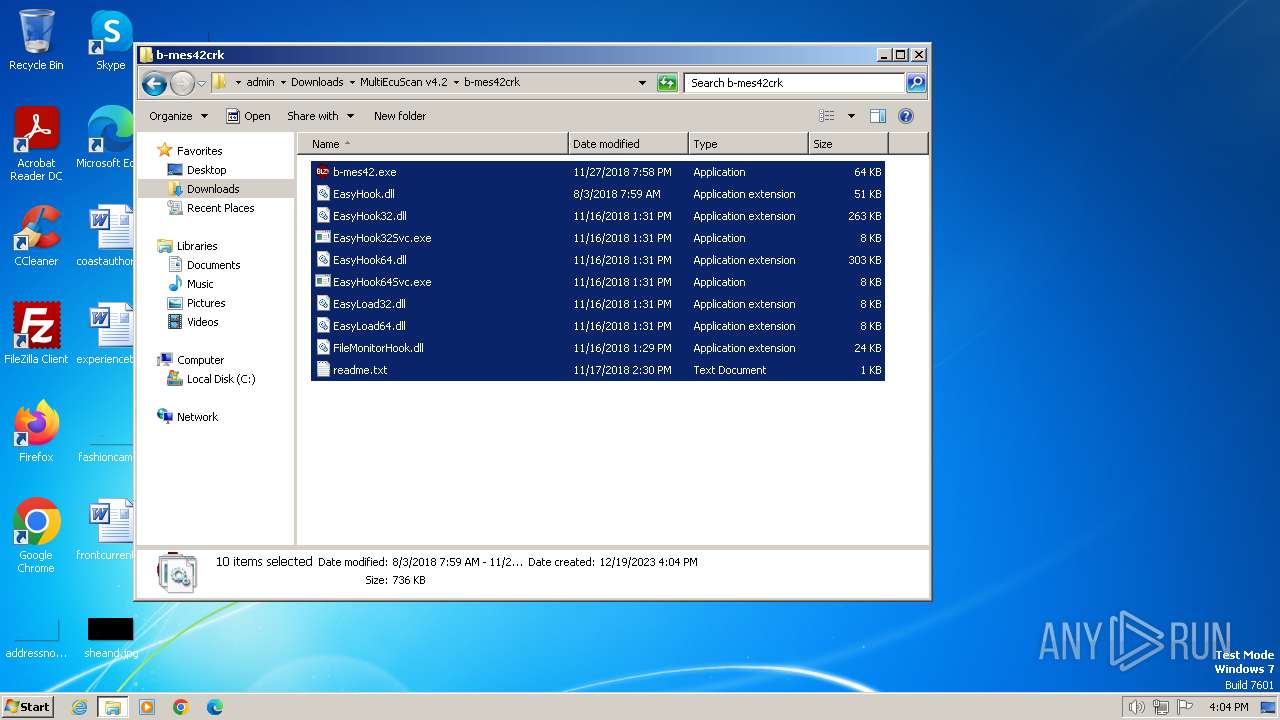Open Firefox desktop icon
This screenshot has width=1280, height=720.
36,431
